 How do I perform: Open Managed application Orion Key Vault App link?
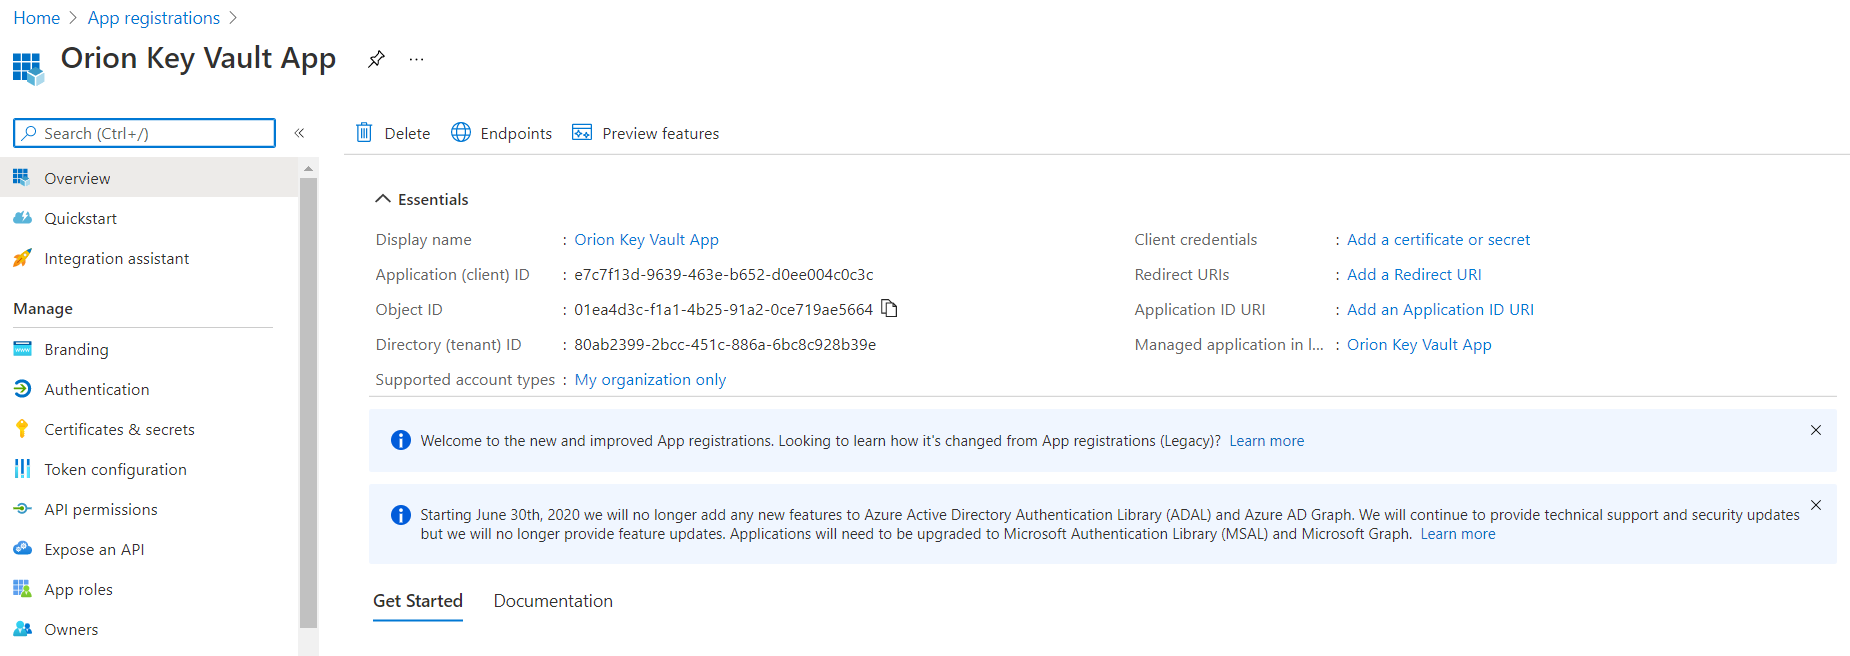click(1419, 344)
